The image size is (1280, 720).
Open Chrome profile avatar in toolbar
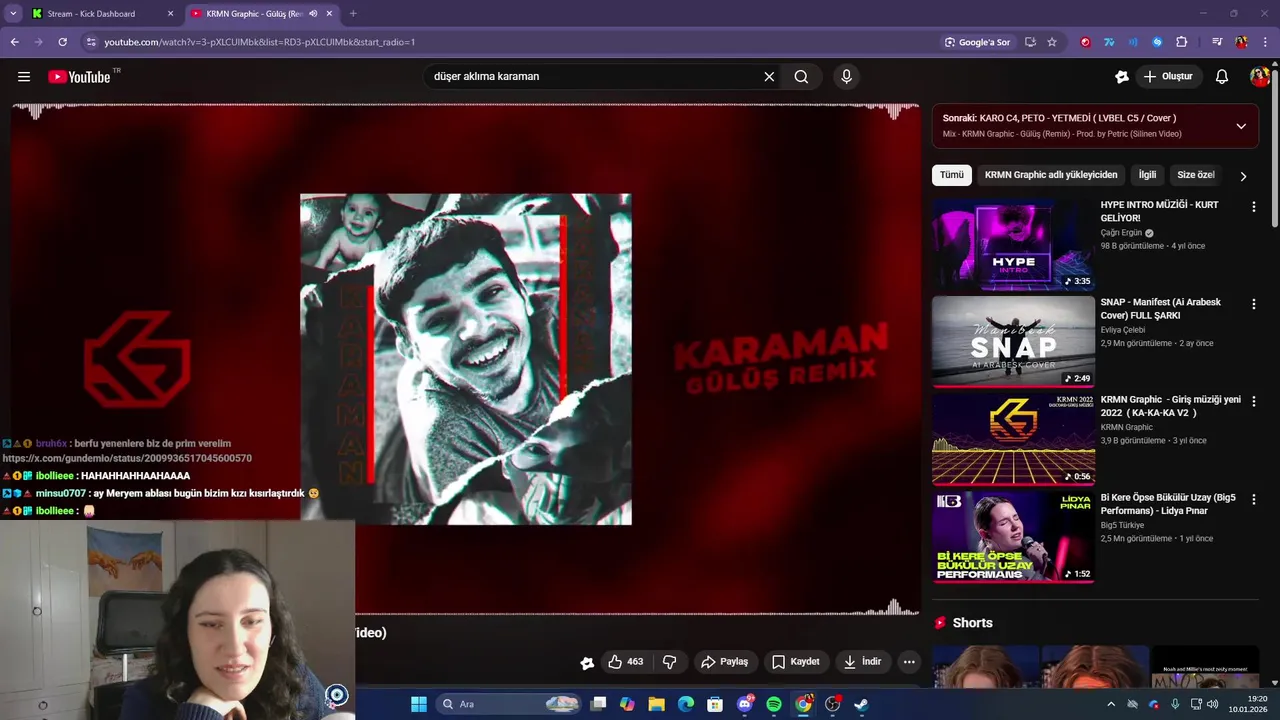pyautogui.click(x=1241, y=42)
